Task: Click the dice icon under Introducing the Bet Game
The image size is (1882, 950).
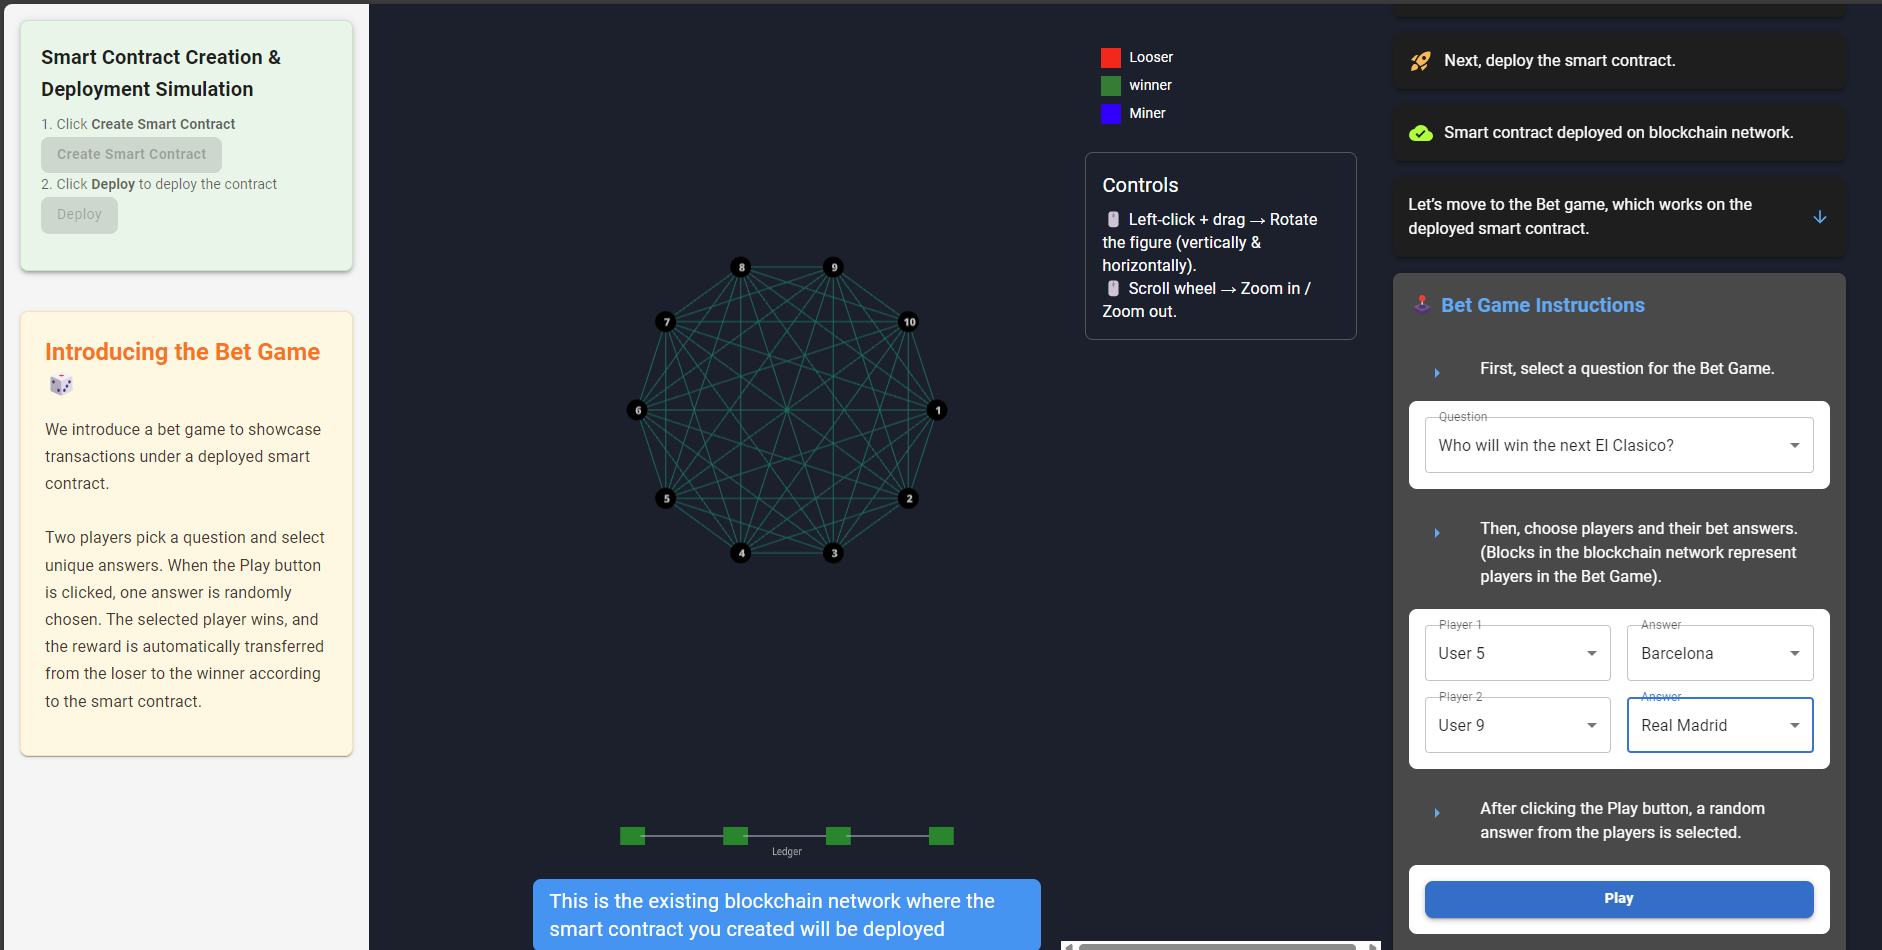Action: point(61,384)
